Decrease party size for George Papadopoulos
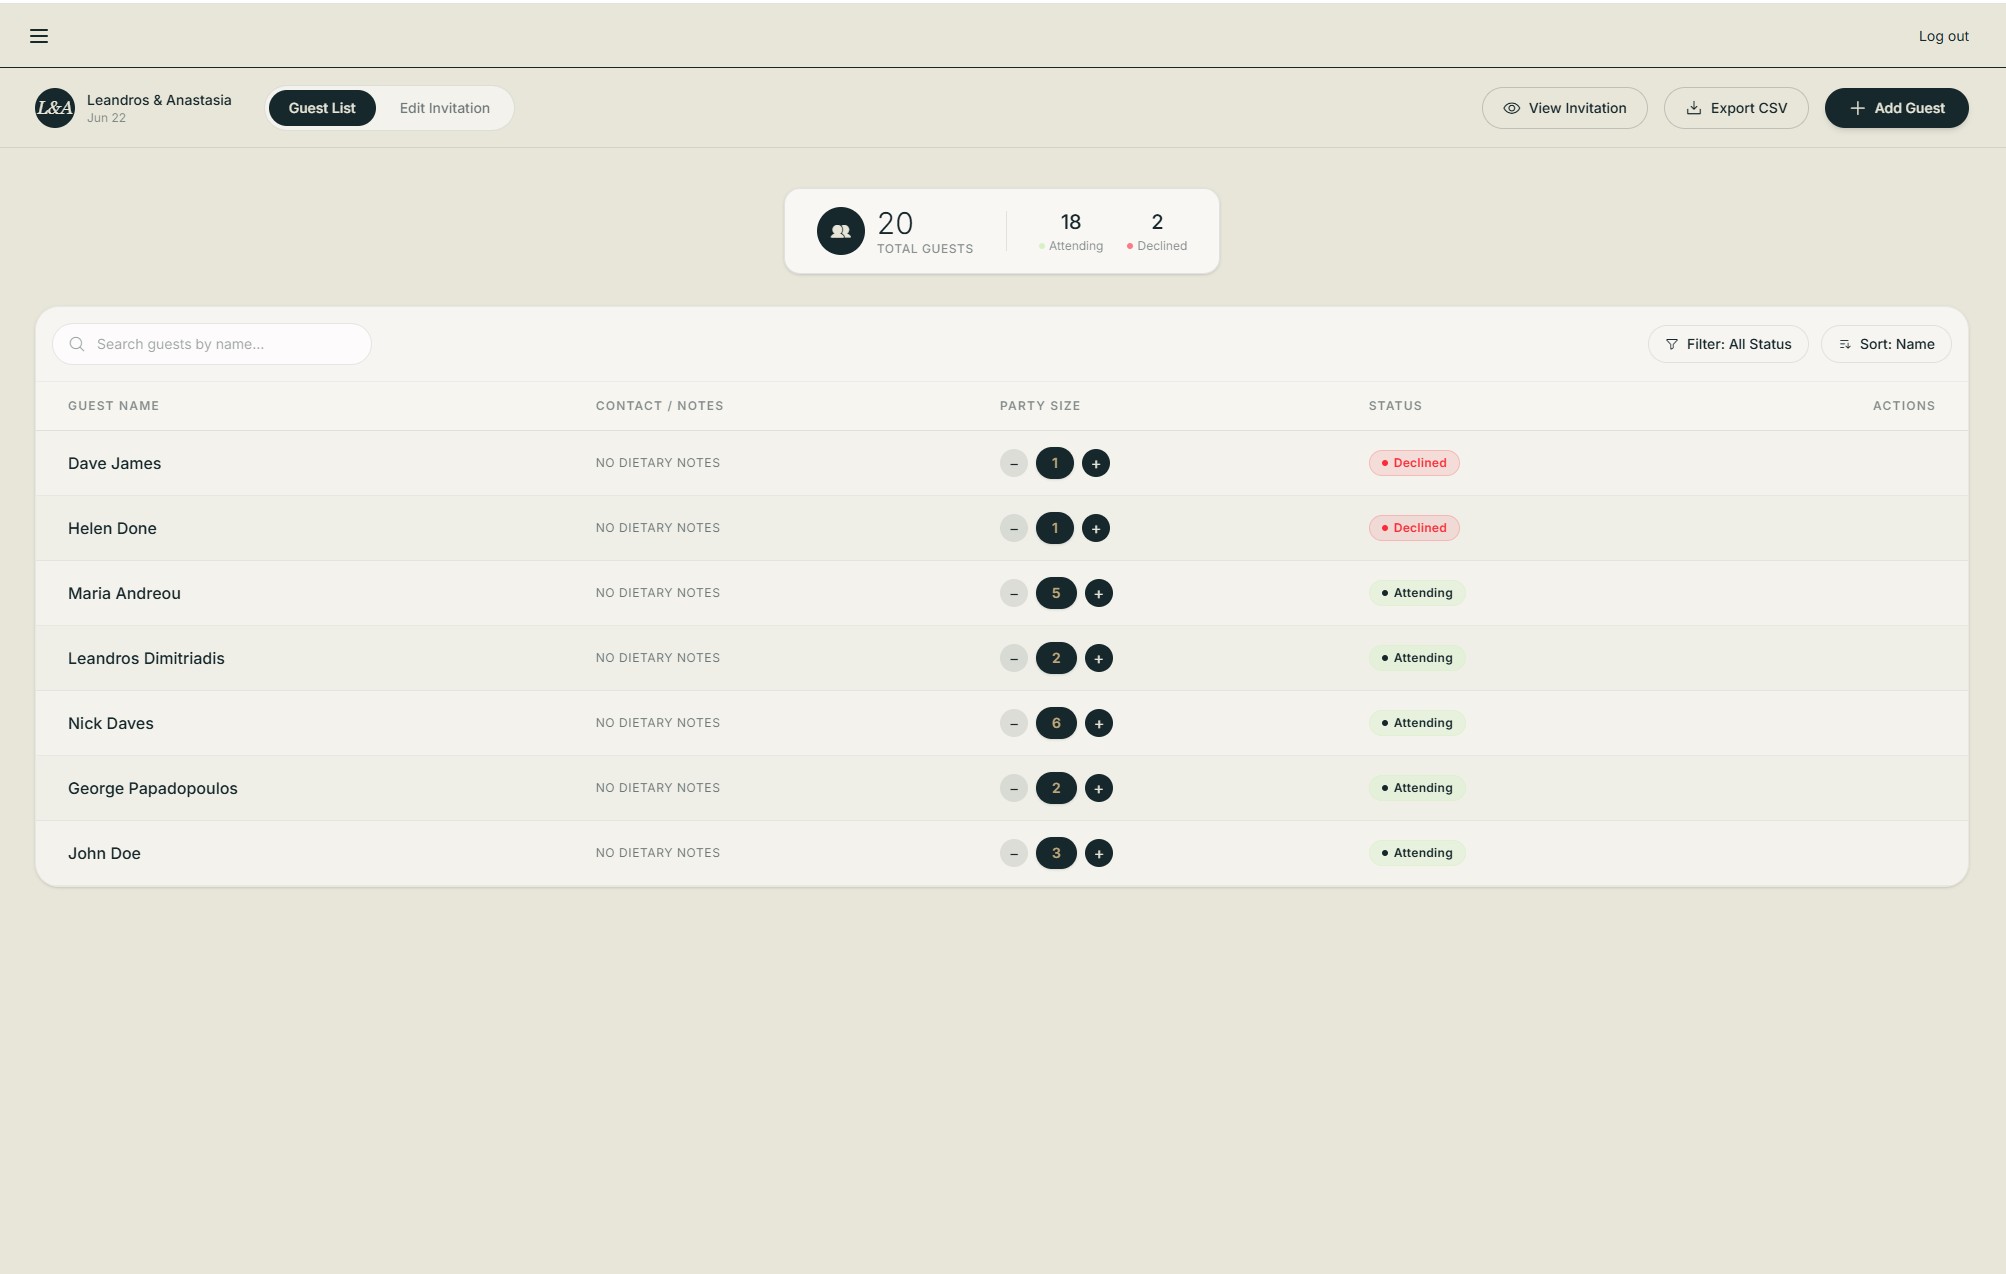The height and width of the screenshot is (1274, 2006). 1014,788
